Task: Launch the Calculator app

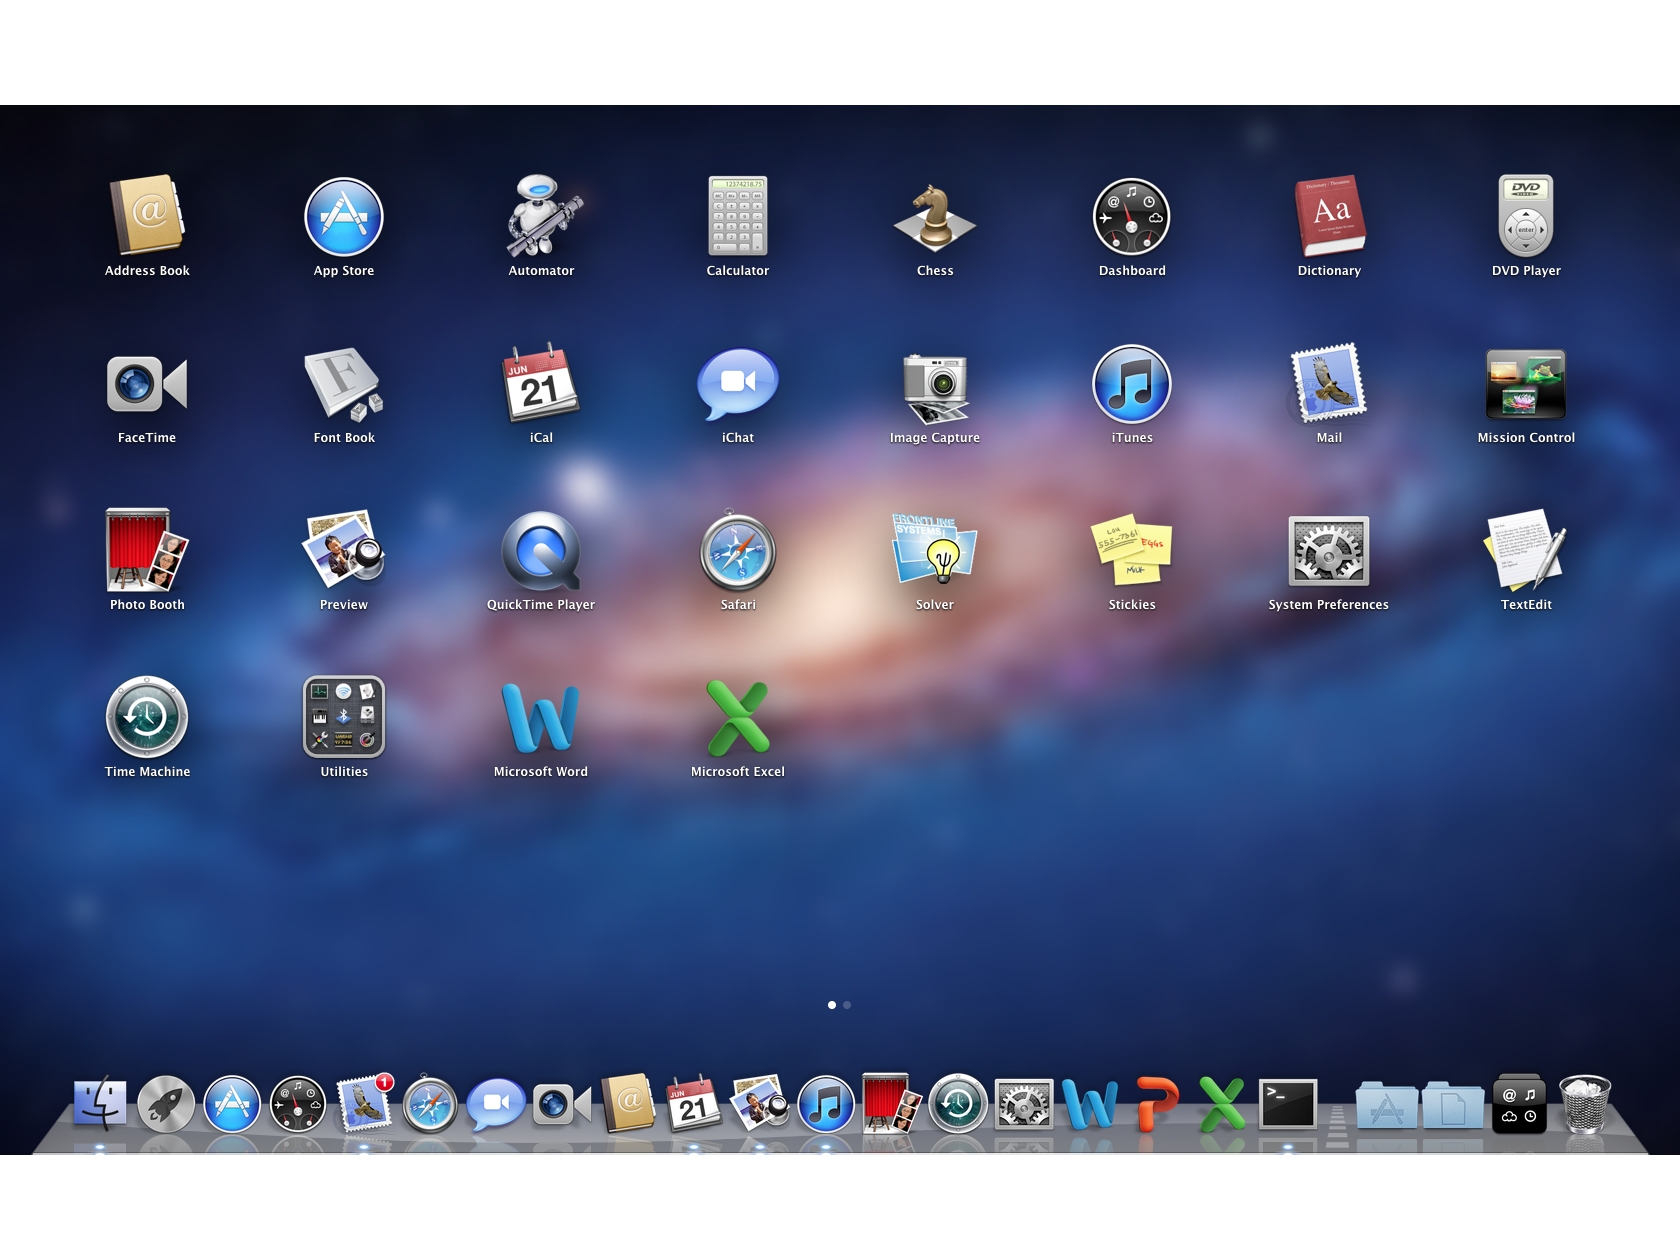Action: click(x=738, y=216)
